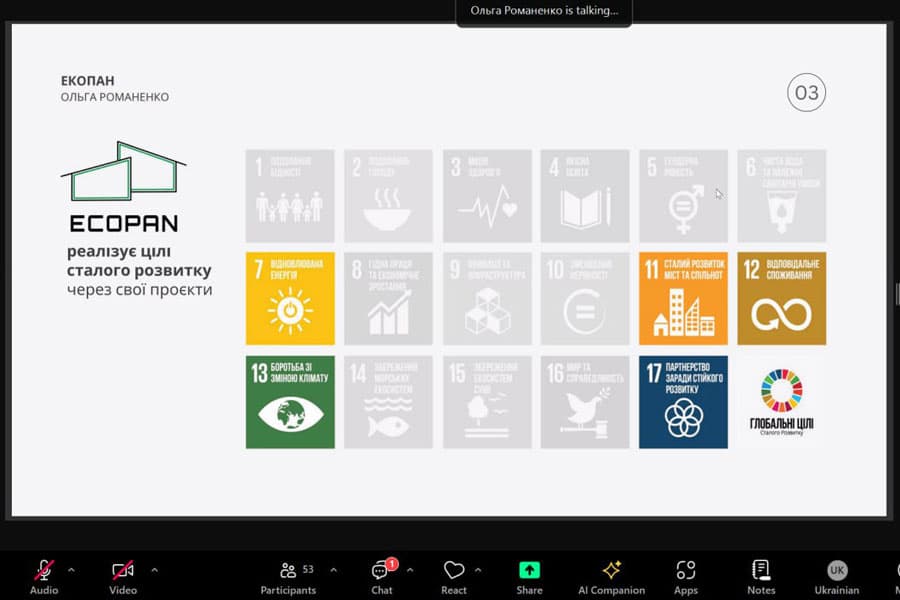Click goal 17 partnership tile

tap(683, 402)
